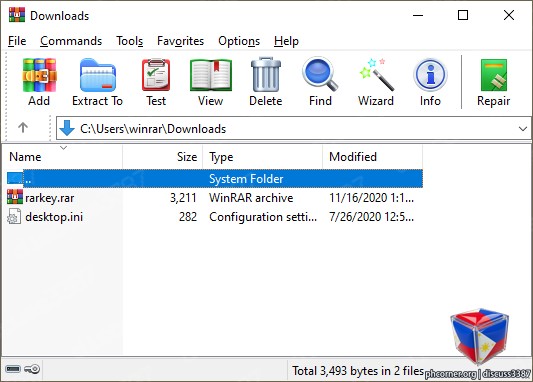Image resolution: width=533 pixels, height=382 pixels.
Task: Click the parent folder icon row
Action: point(215,178)
